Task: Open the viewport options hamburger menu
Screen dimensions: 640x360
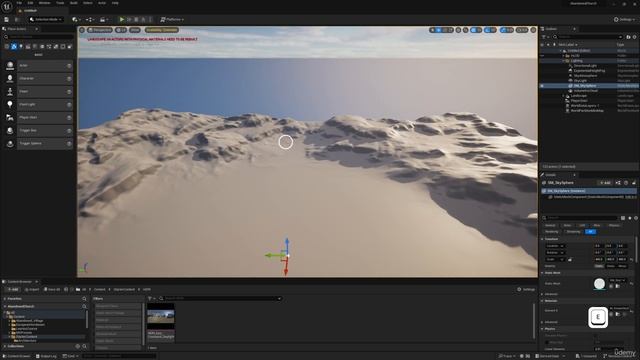Action: coord(82,30)
